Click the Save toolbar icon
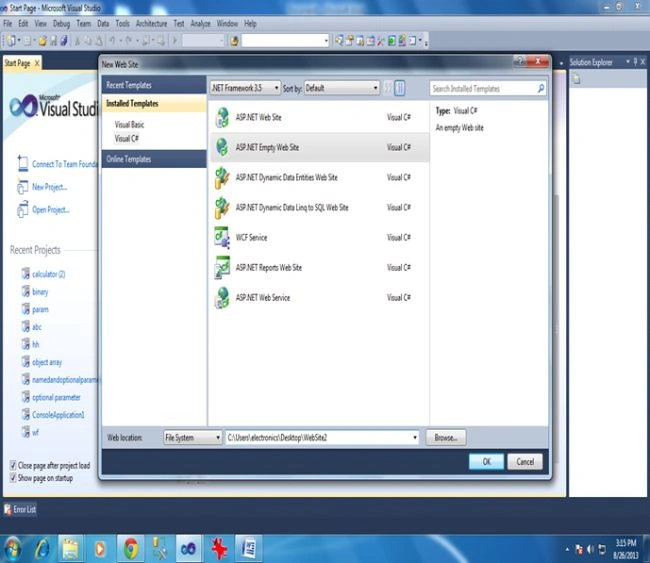 pos(53,41)
